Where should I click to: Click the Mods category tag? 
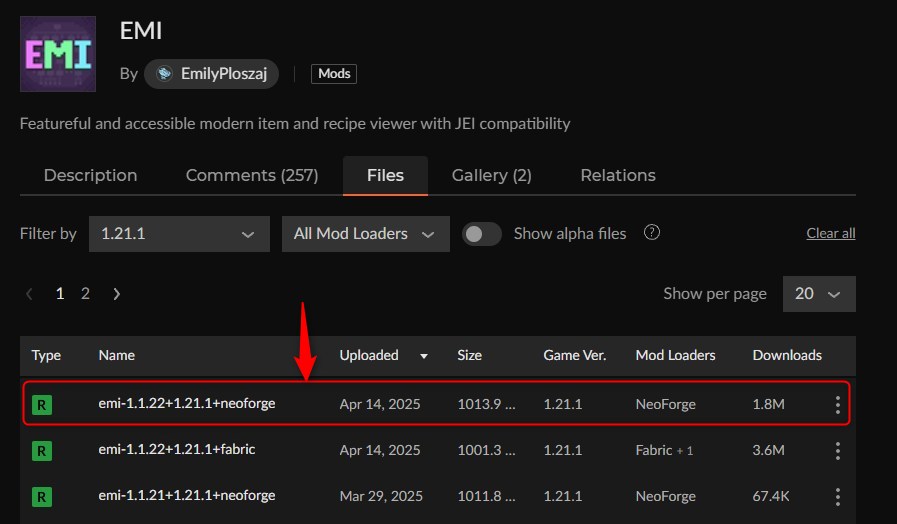point(334,74)
